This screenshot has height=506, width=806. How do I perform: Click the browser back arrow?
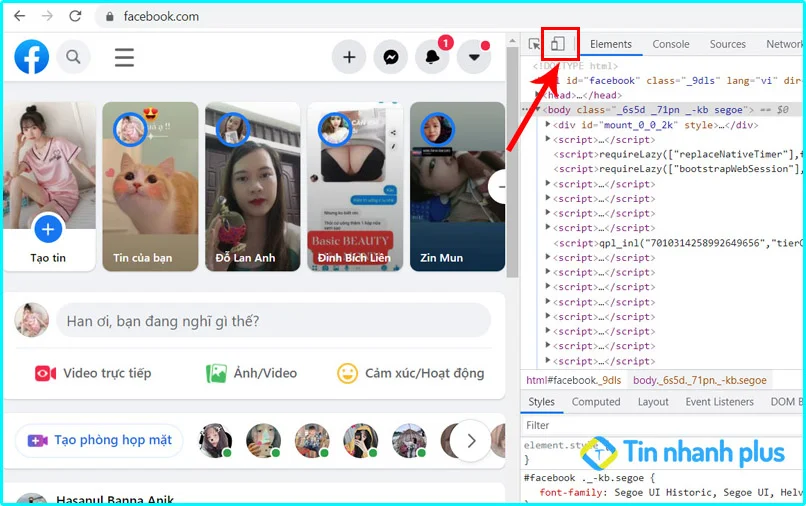pyautogui.click(x=20, y=16)
